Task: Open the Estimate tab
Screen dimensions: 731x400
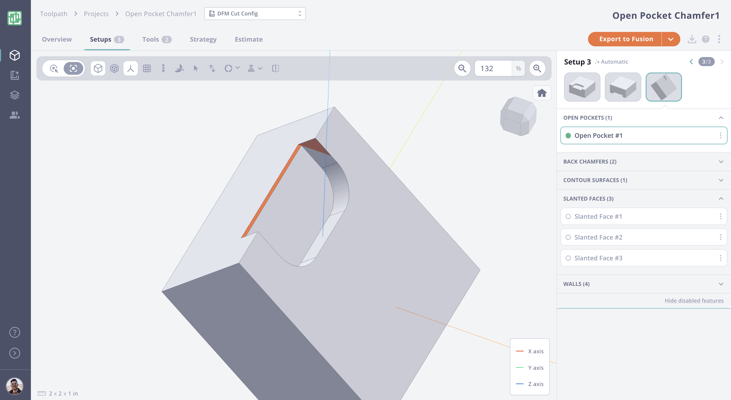Action: coord(248,40)
